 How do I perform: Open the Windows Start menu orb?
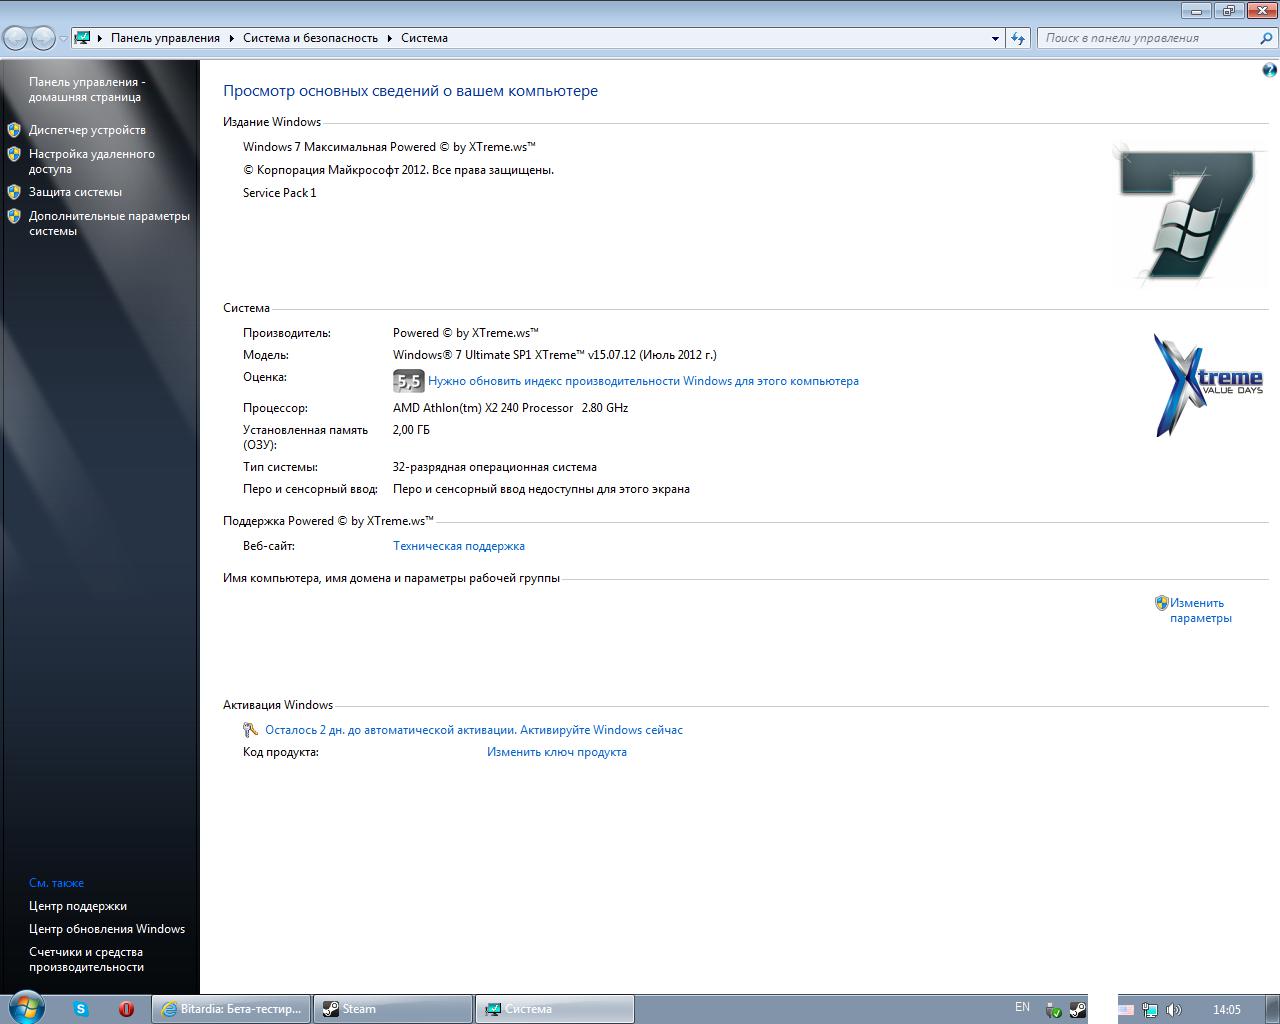point(25,1008)
